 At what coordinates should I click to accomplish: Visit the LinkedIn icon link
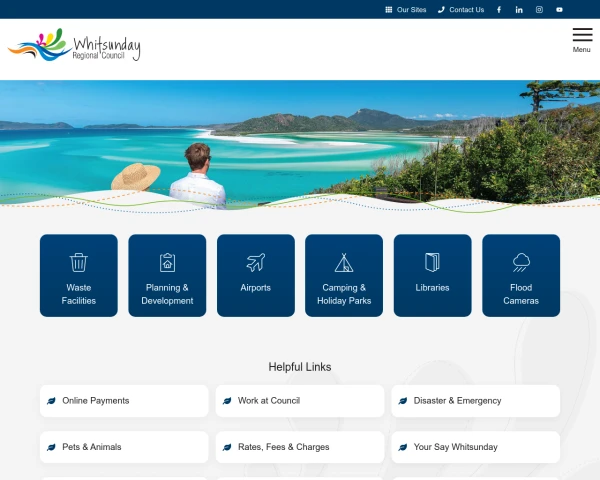519,10
